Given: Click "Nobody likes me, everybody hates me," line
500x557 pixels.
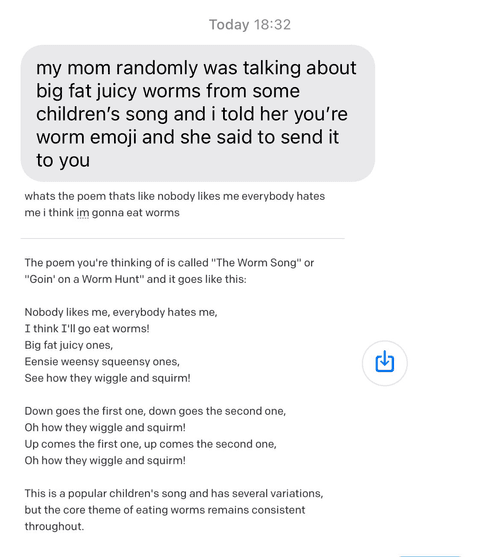Looking at the screenshot, I should coord(121,312).
